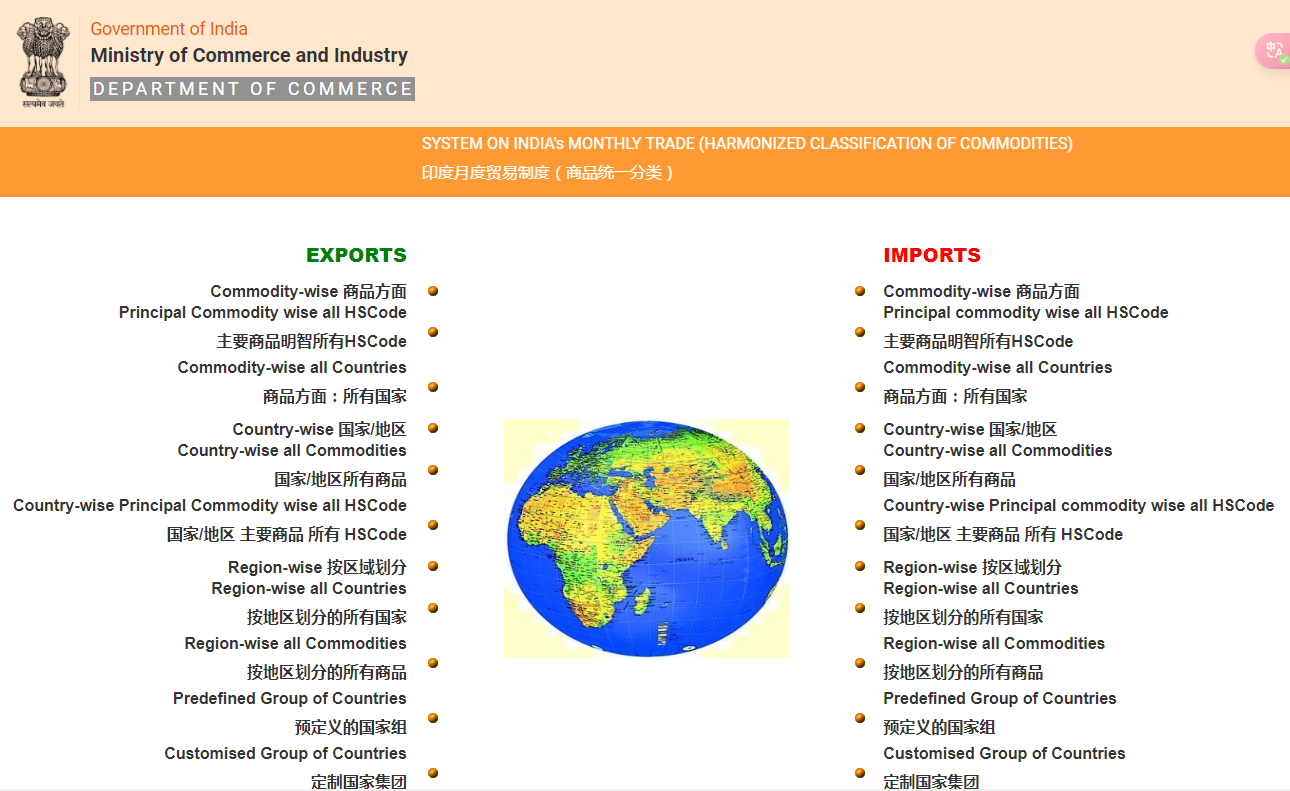Screen dimensions: 1290x791
Task: Select bullet beside Imports Country-wise all Commodities
Action: [860, 470]
